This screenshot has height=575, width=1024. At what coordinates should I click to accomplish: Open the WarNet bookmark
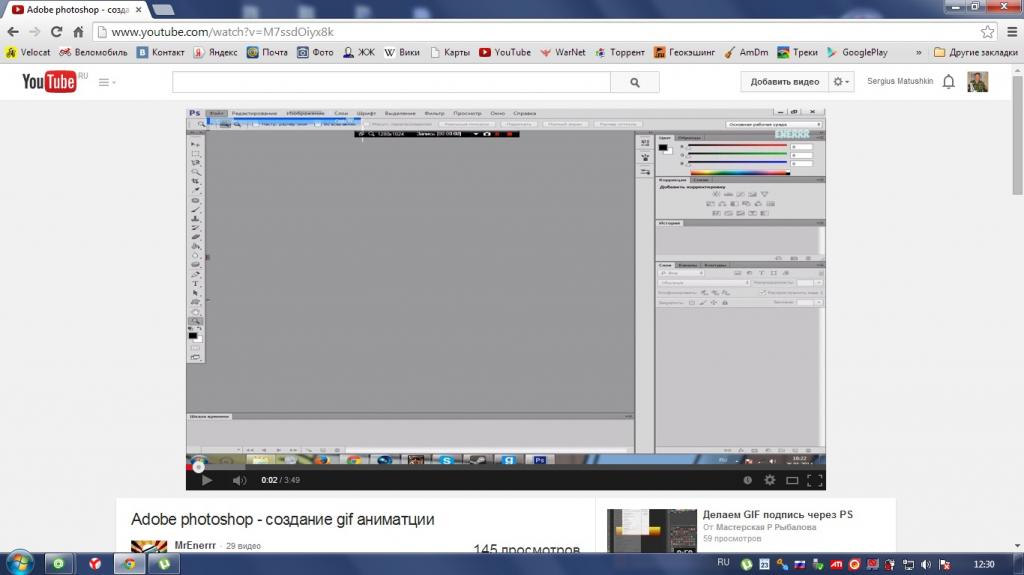click(563, 52)
